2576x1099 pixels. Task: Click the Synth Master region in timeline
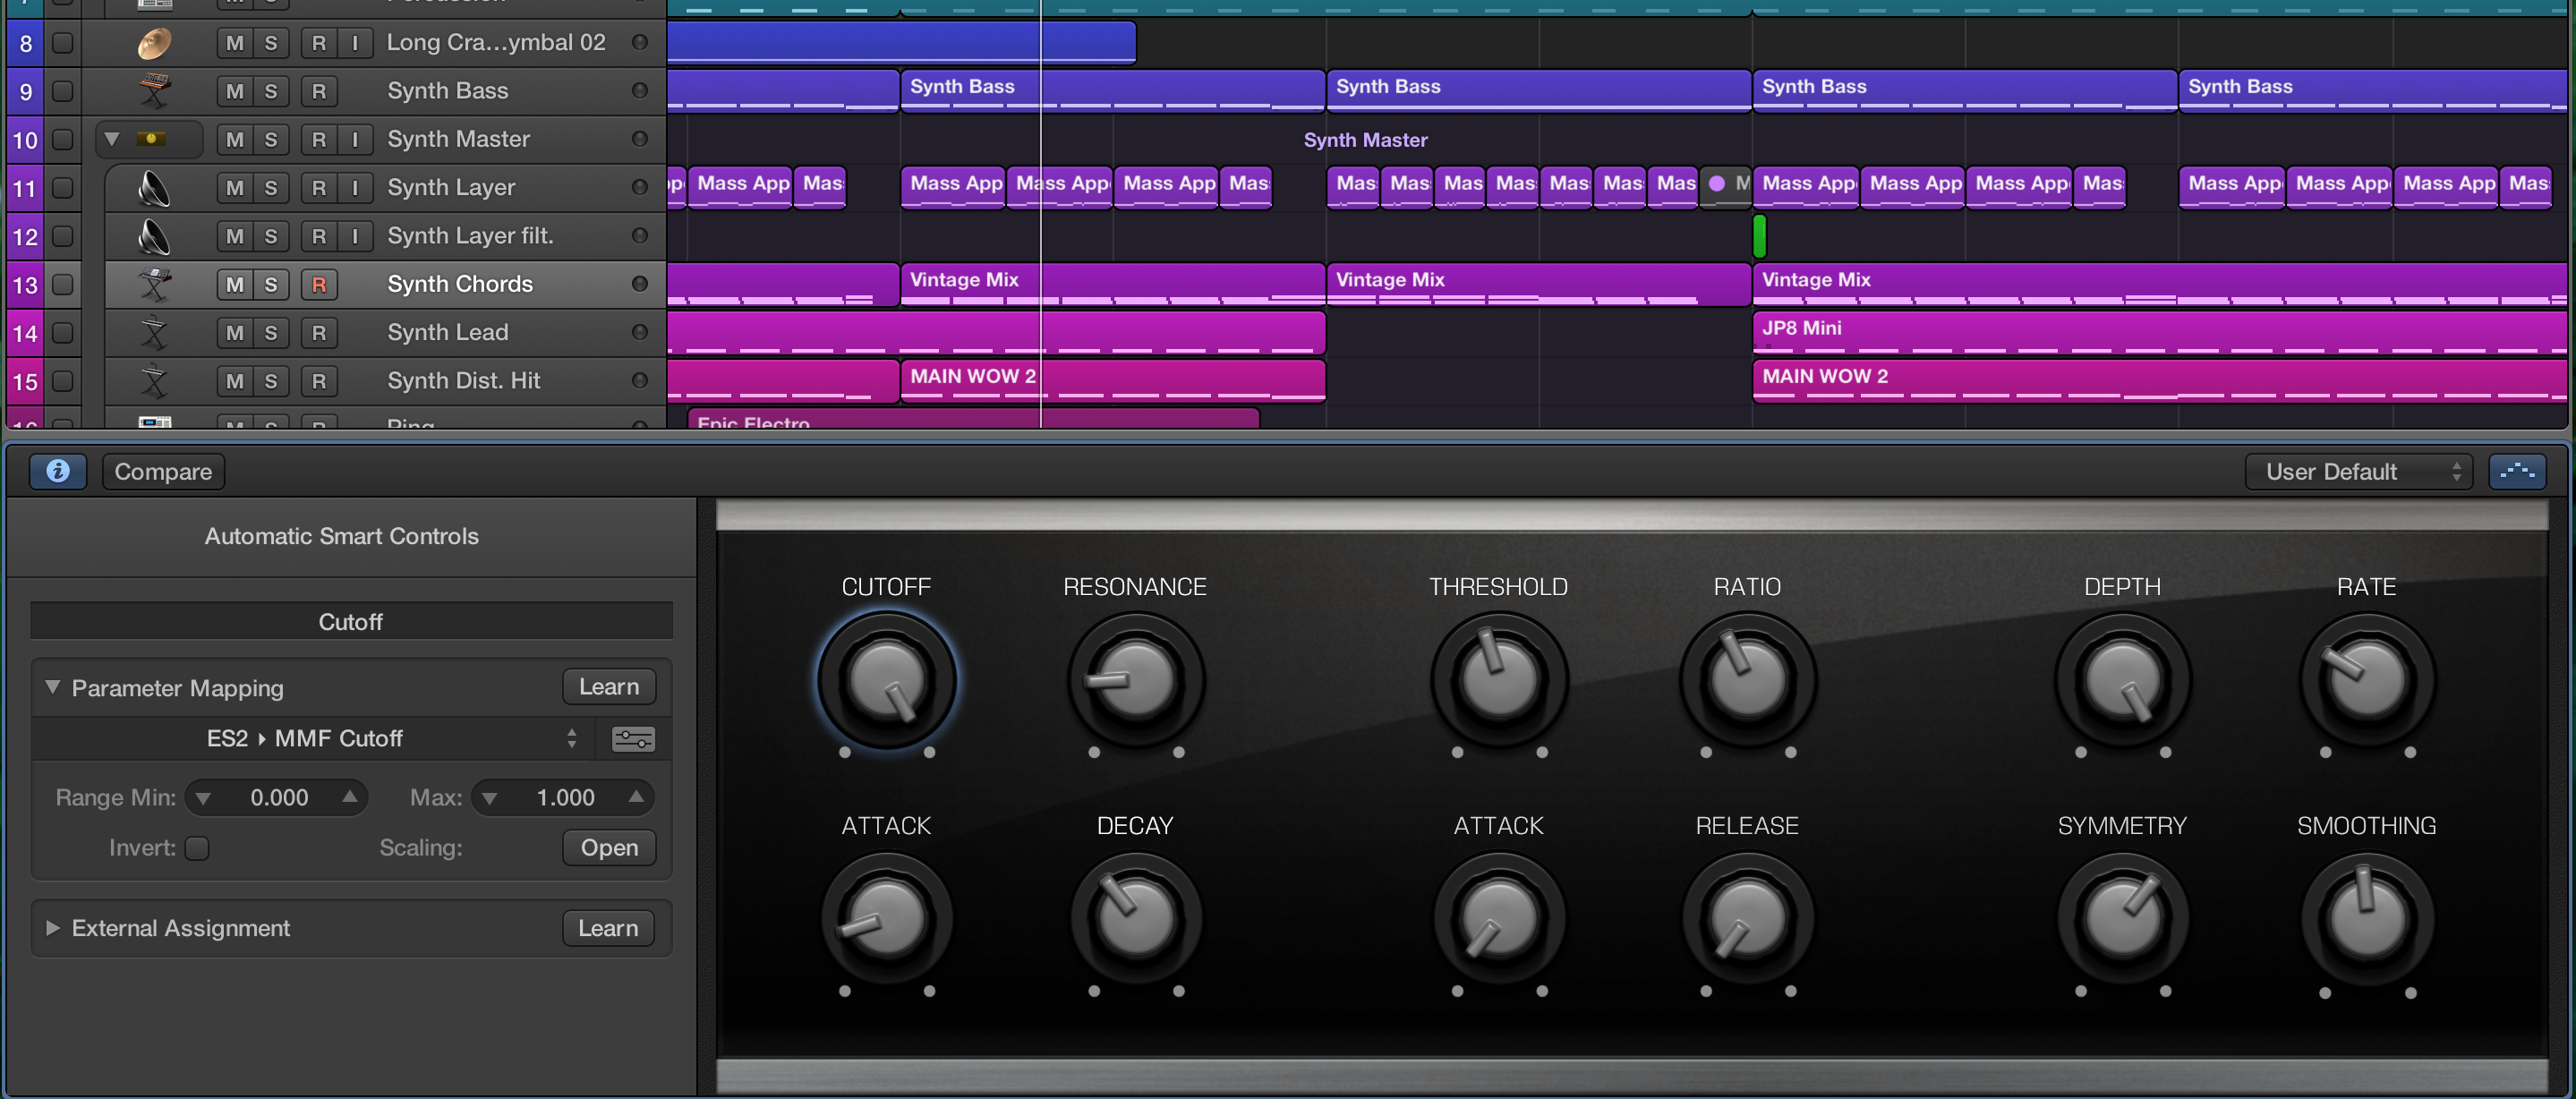pyautogui.click(x=1367, y=140)
